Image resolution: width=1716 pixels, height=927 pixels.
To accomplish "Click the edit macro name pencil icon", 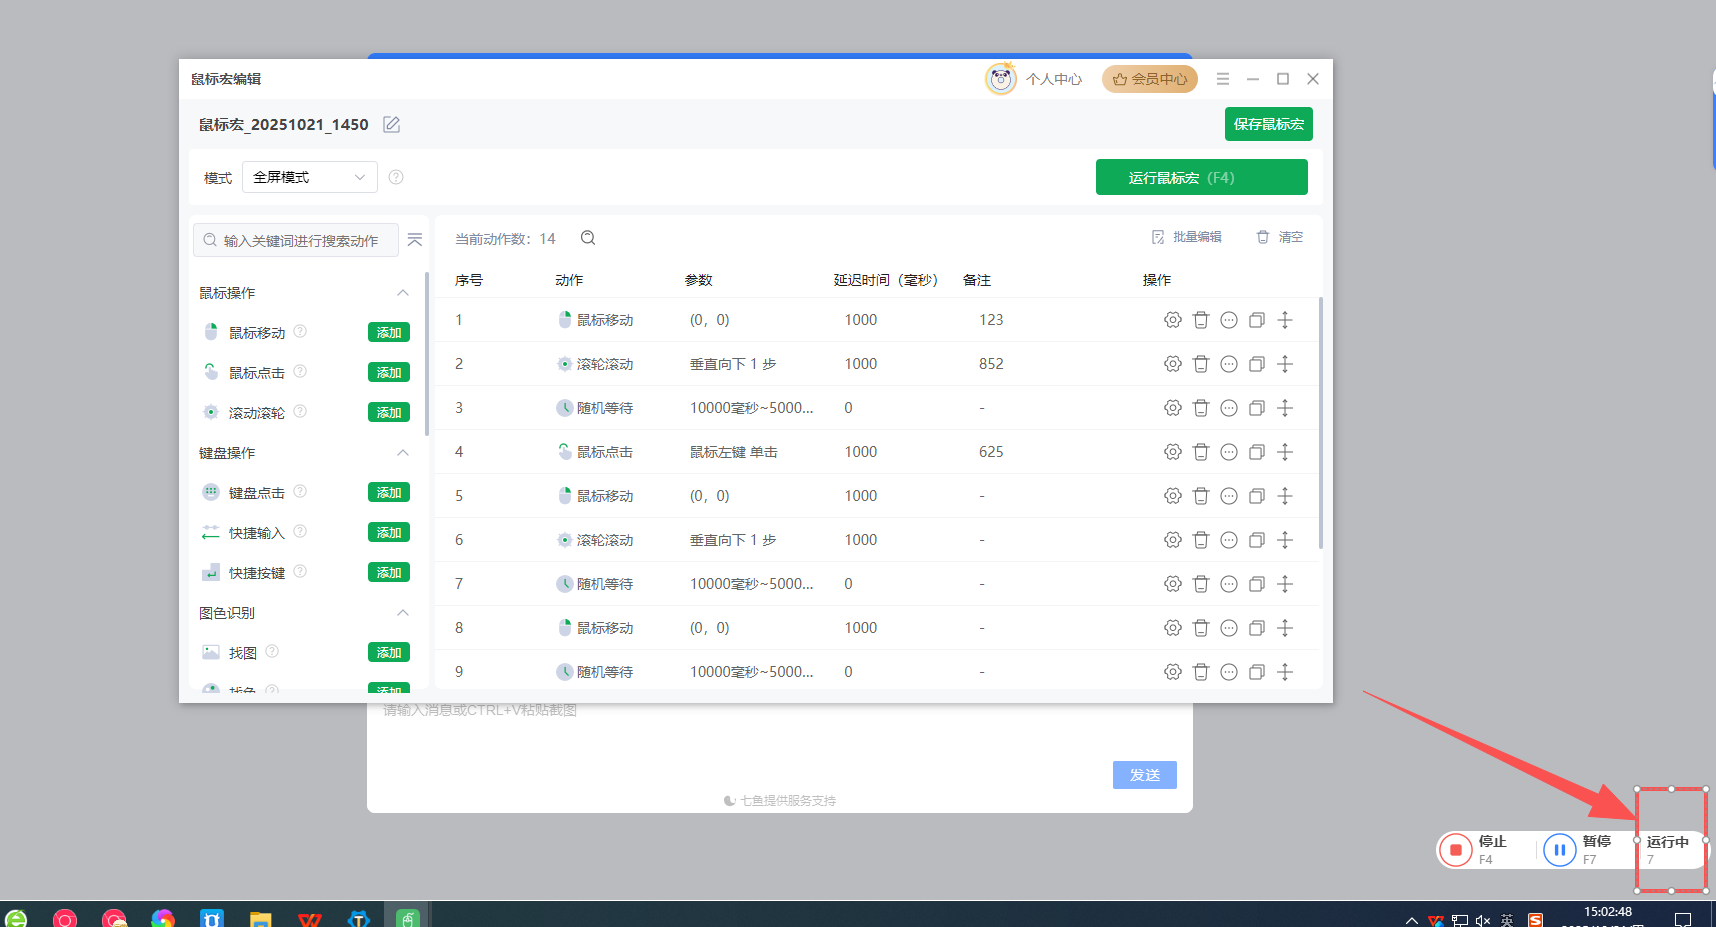I will (392, 125).
